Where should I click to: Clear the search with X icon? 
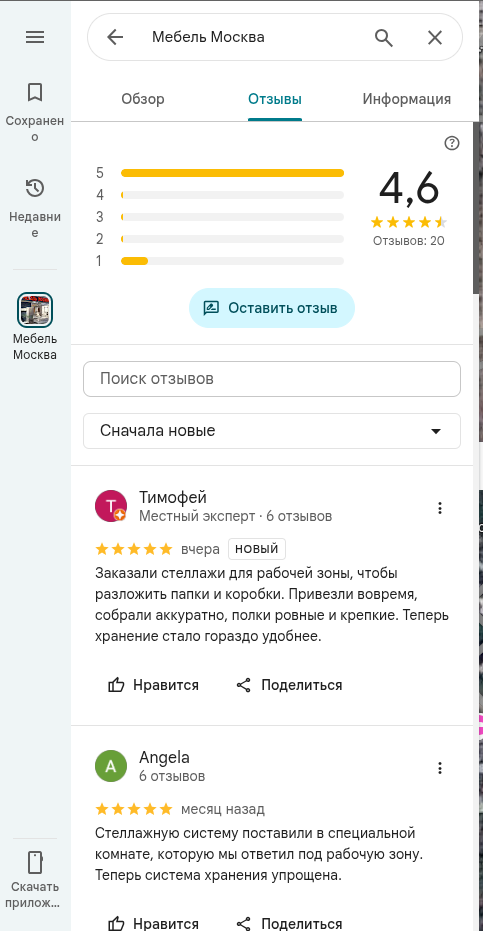pyautogui.click(x=435, y=37)
